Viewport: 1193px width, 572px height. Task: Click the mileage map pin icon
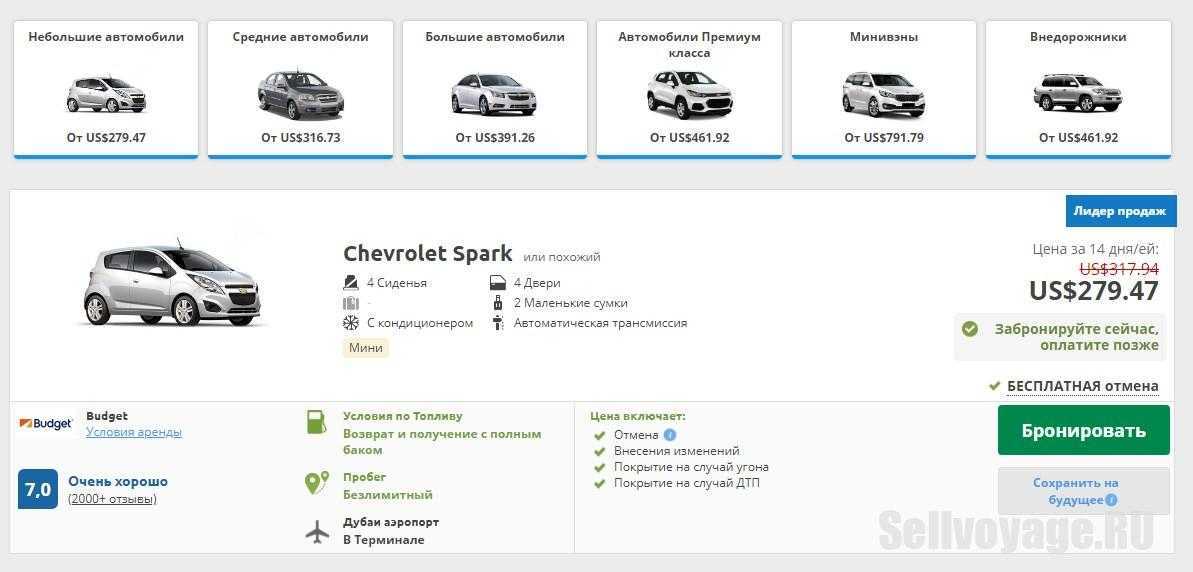tap(317, 484)
